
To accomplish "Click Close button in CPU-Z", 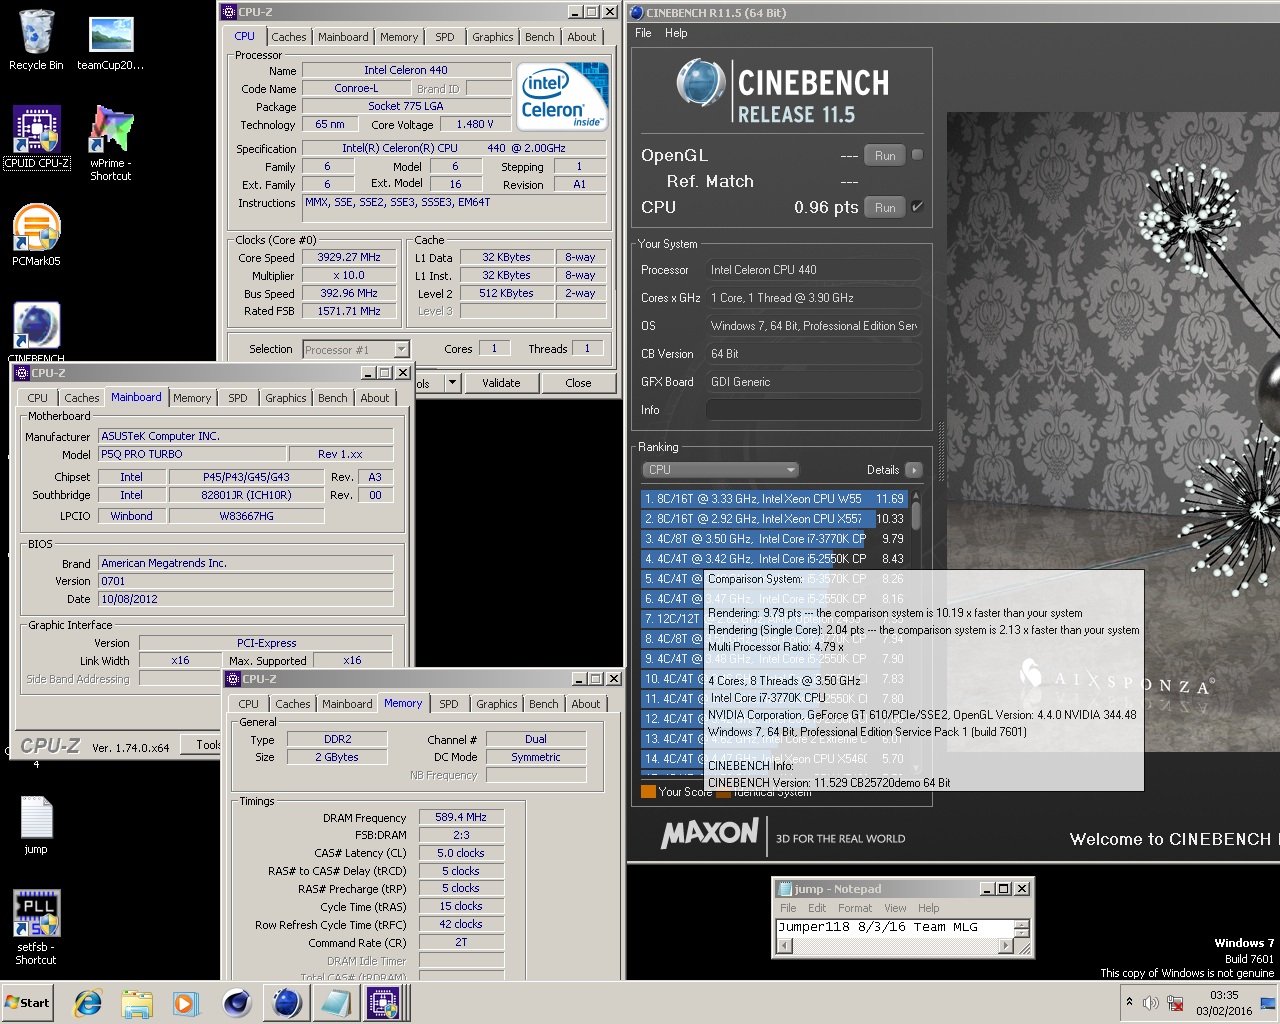I will [578, 382].
